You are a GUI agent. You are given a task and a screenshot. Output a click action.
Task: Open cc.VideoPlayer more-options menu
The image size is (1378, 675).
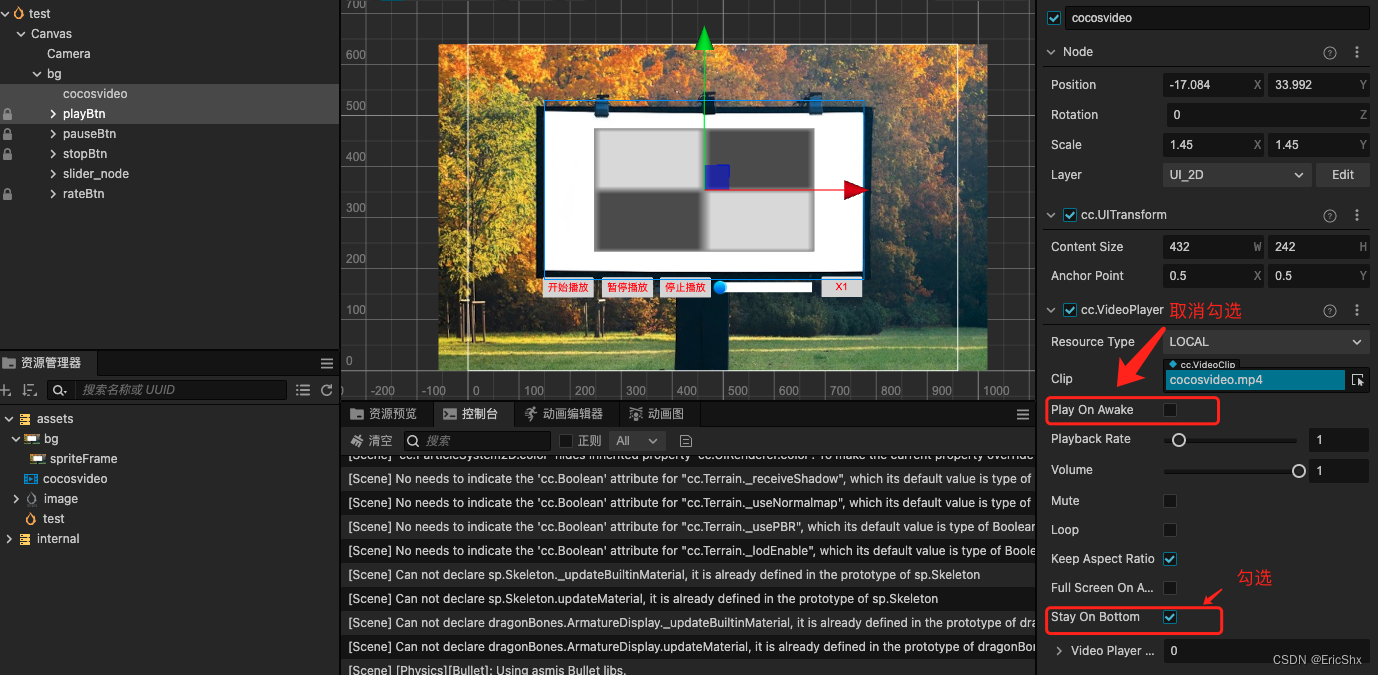click(x=1357, y=311)
